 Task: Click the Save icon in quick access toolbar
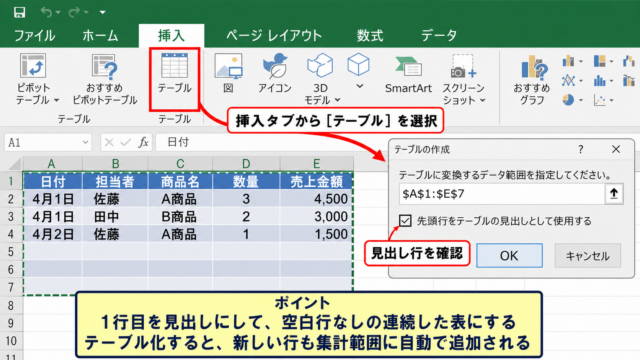pos(19,12)
